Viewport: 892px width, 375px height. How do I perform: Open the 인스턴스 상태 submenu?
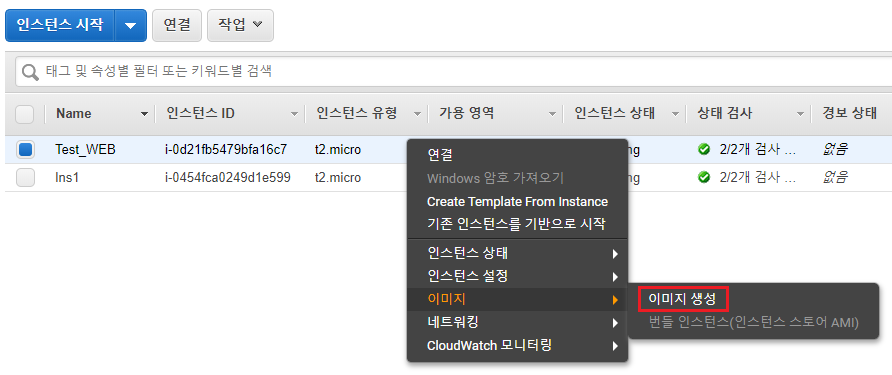pos(517,253)
